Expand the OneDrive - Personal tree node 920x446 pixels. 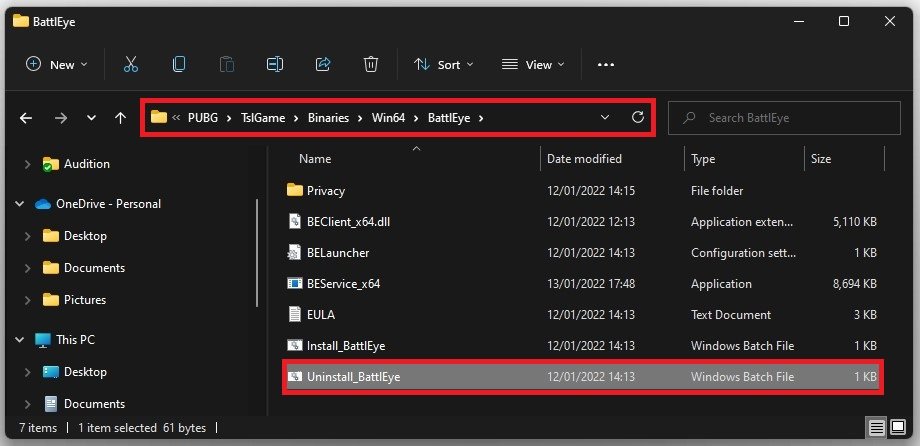[20, 204]
